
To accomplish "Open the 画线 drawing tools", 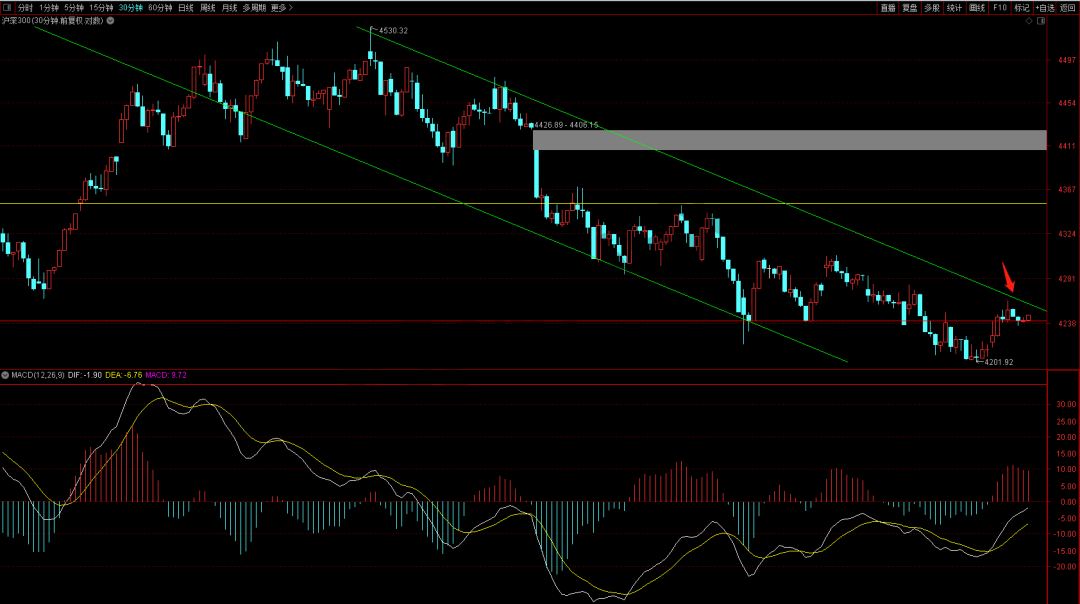I will pos(977,7).
